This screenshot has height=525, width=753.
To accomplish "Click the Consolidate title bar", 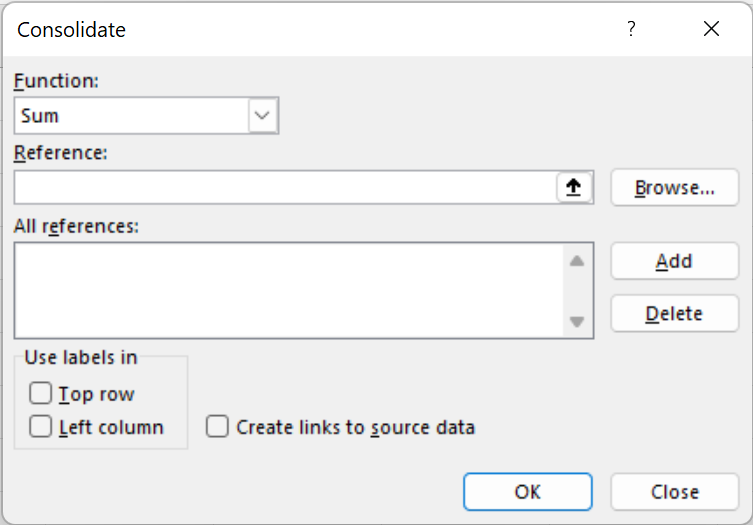I will [x=300, y=29].
